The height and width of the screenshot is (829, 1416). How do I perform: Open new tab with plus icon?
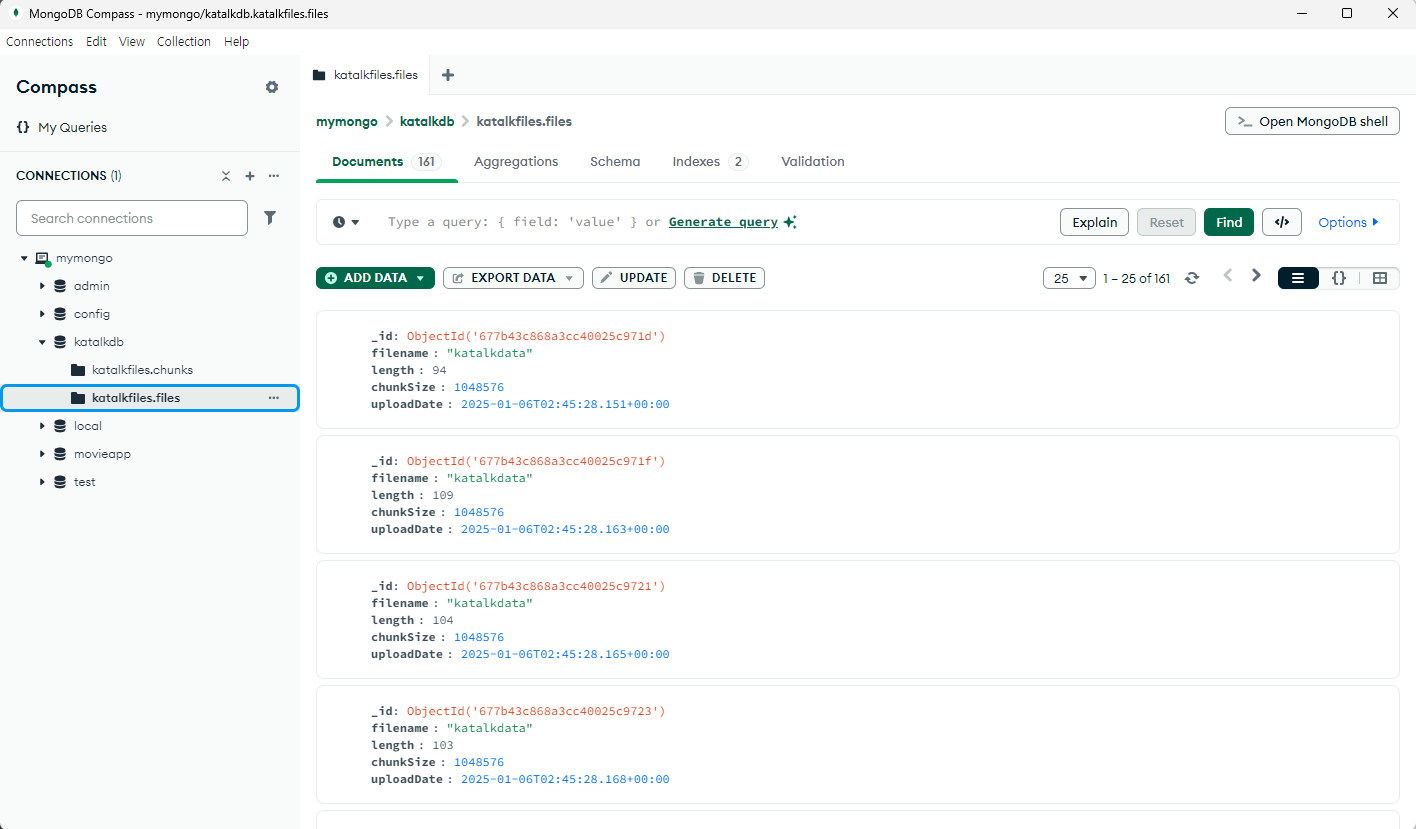pos(448,75)
